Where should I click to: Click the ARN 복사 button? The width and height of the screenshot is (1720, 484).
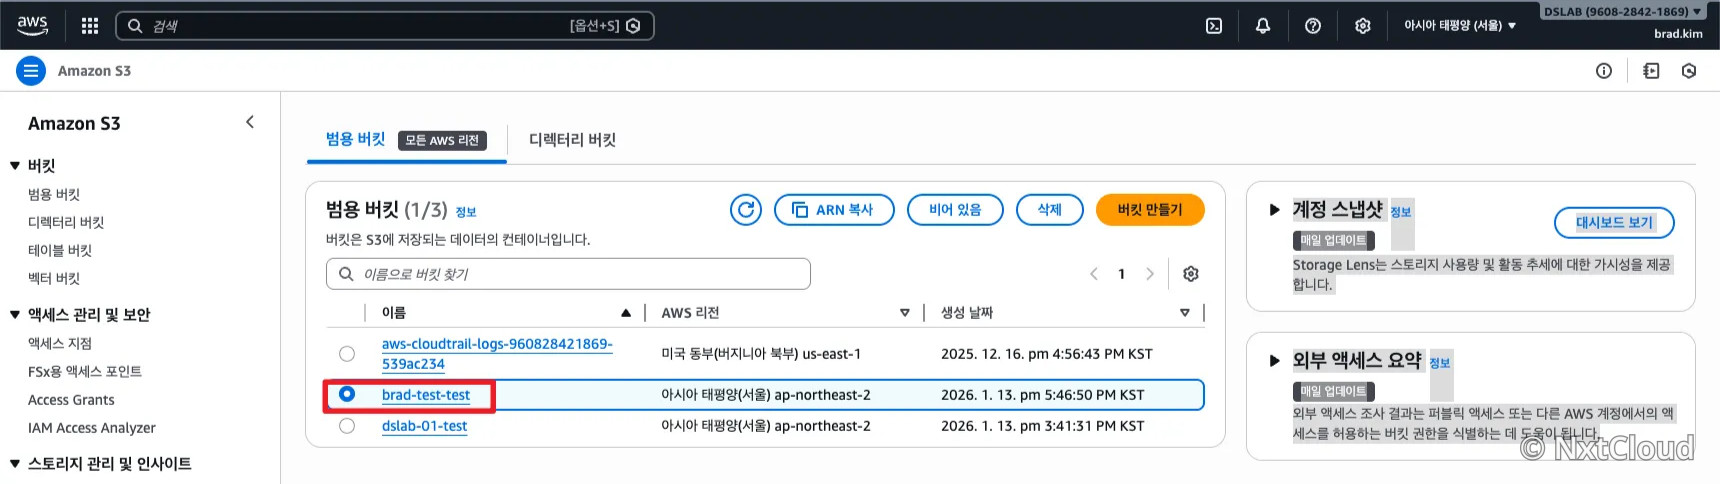pyautogui.click(x=834, y=210)
